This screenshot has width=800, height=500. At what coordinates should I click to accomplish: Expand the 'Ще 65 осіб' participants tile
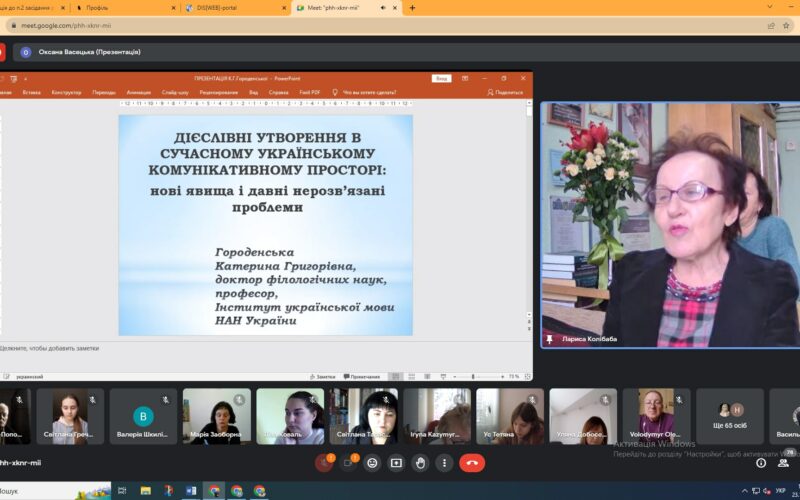729,416
